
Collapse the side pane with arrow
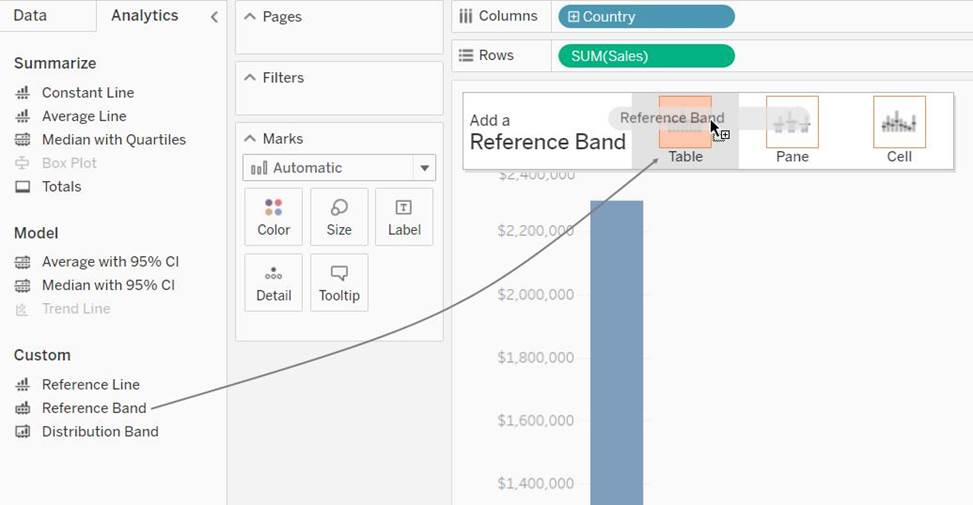tap(214, 17)
